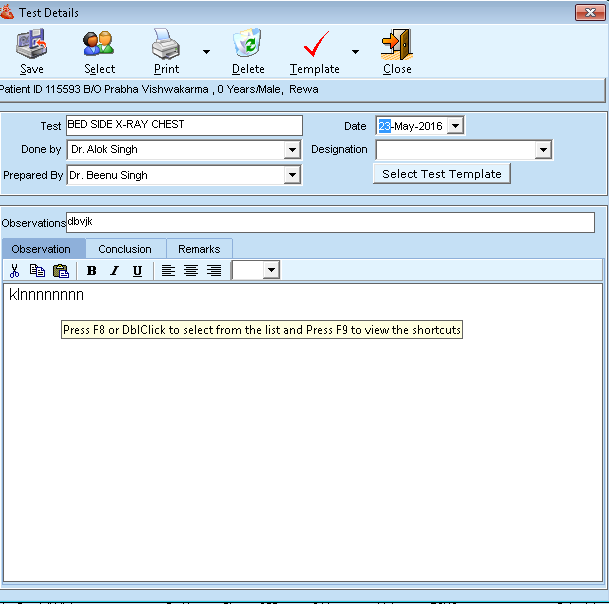The height and width of the screenshot is (604, 609).
Task: Click the Observations text field
Action: (x=330, y=222)
